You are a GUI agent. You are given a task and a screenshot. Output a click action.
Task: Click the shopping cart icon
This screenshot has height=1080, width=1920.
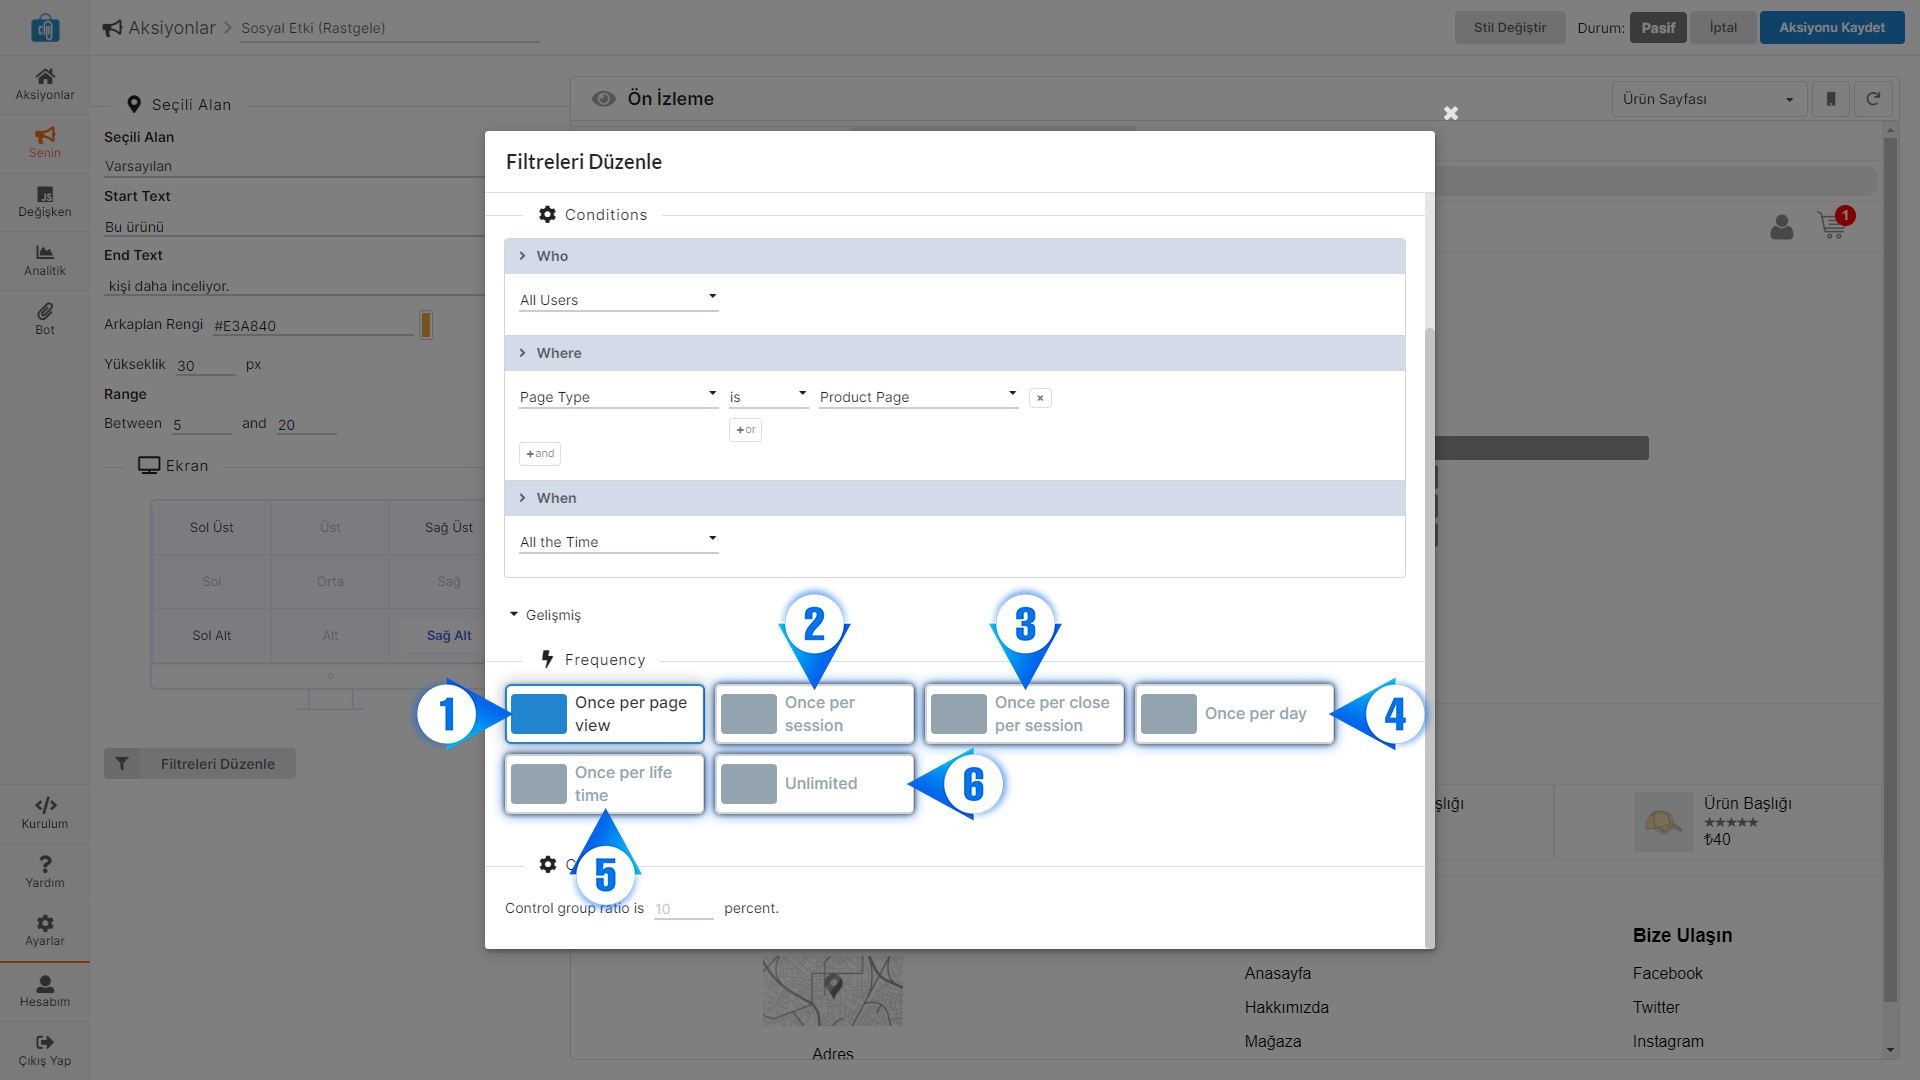[1832, 225]
